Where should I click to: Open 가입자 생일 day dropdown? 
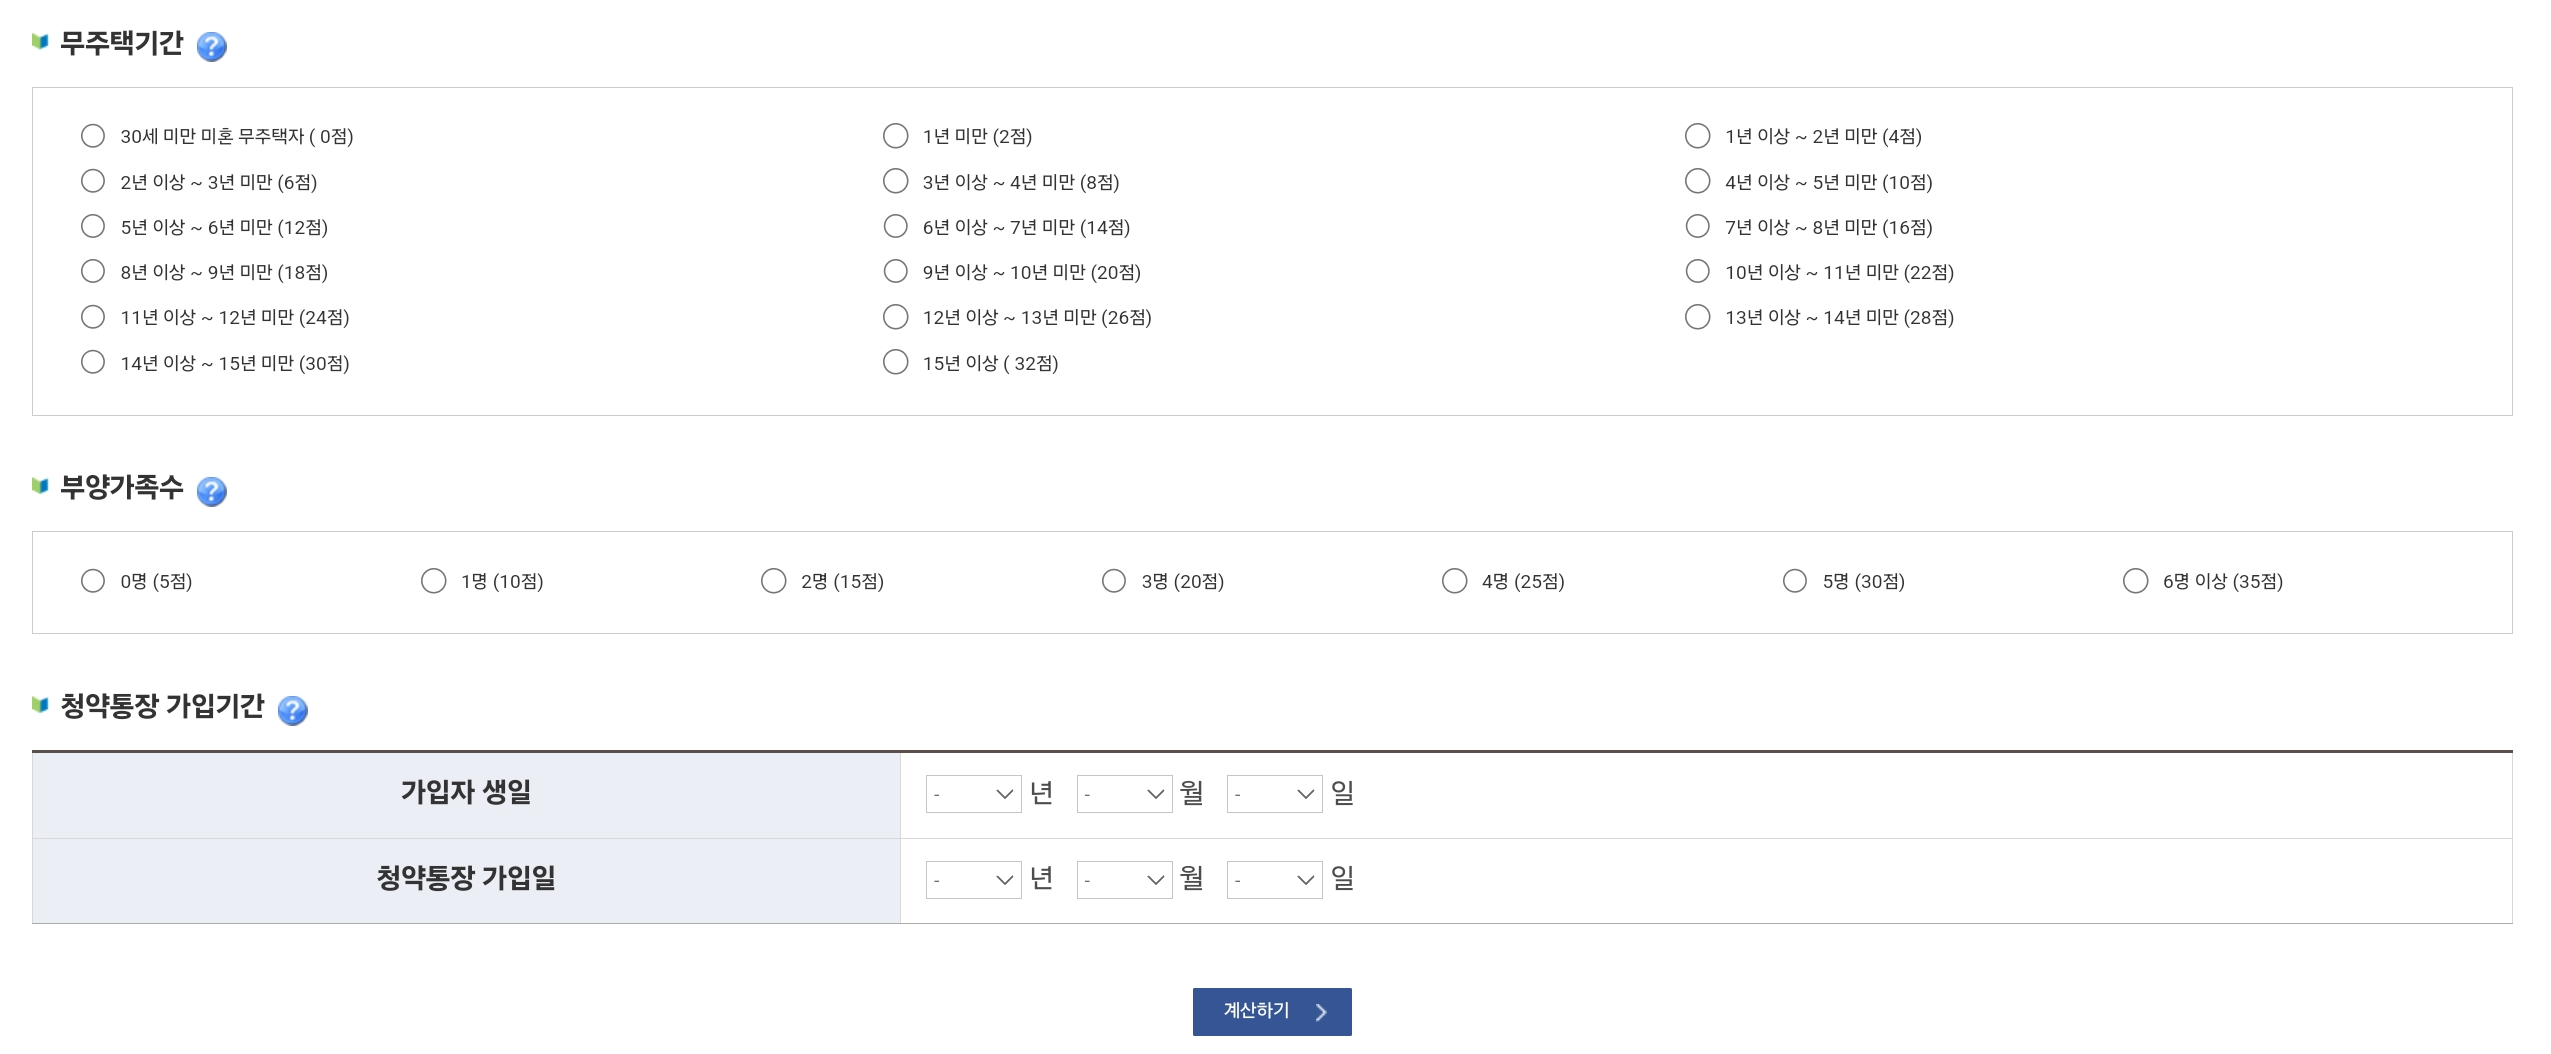pyautogui.click(x=1274, y=794)
